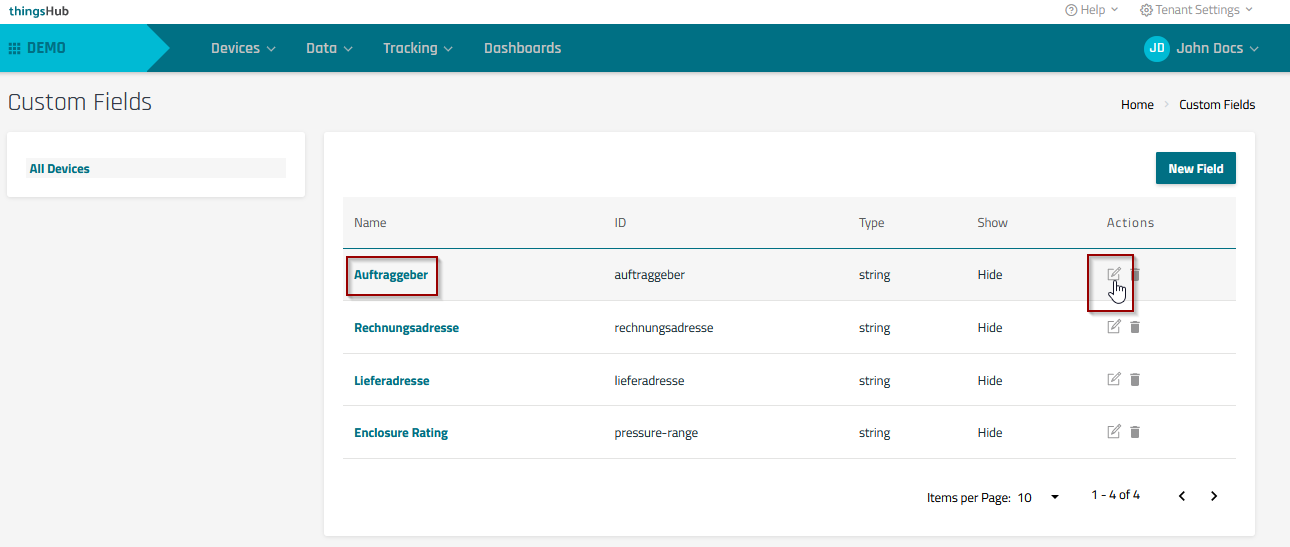This screenshot has width=1290, height=547.
Task: Expand the Tracking dropdown
Action: coord(417,48)
